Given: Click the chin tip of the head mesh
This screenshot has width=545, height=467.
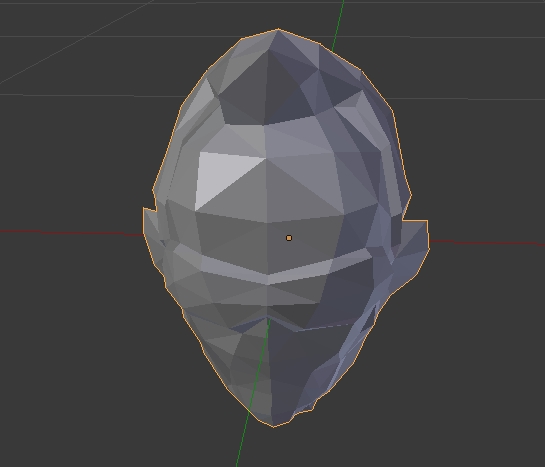Looking at the screenshot, I should pyautogui.click(x=274, y=424).
